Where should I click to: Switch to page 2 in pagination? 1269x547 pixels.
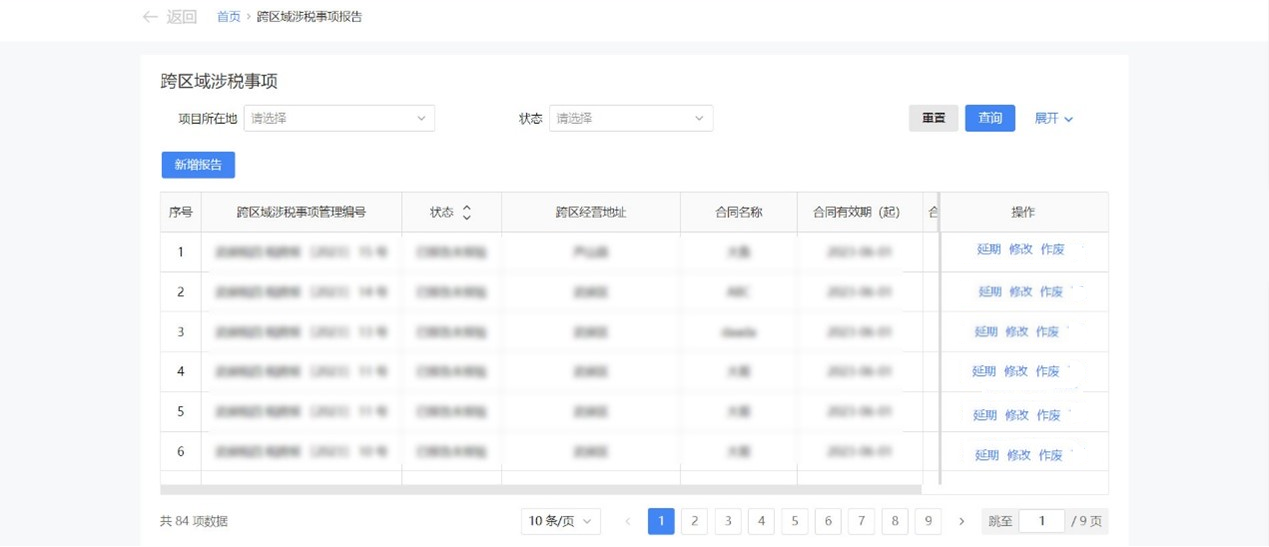(694, 521)
